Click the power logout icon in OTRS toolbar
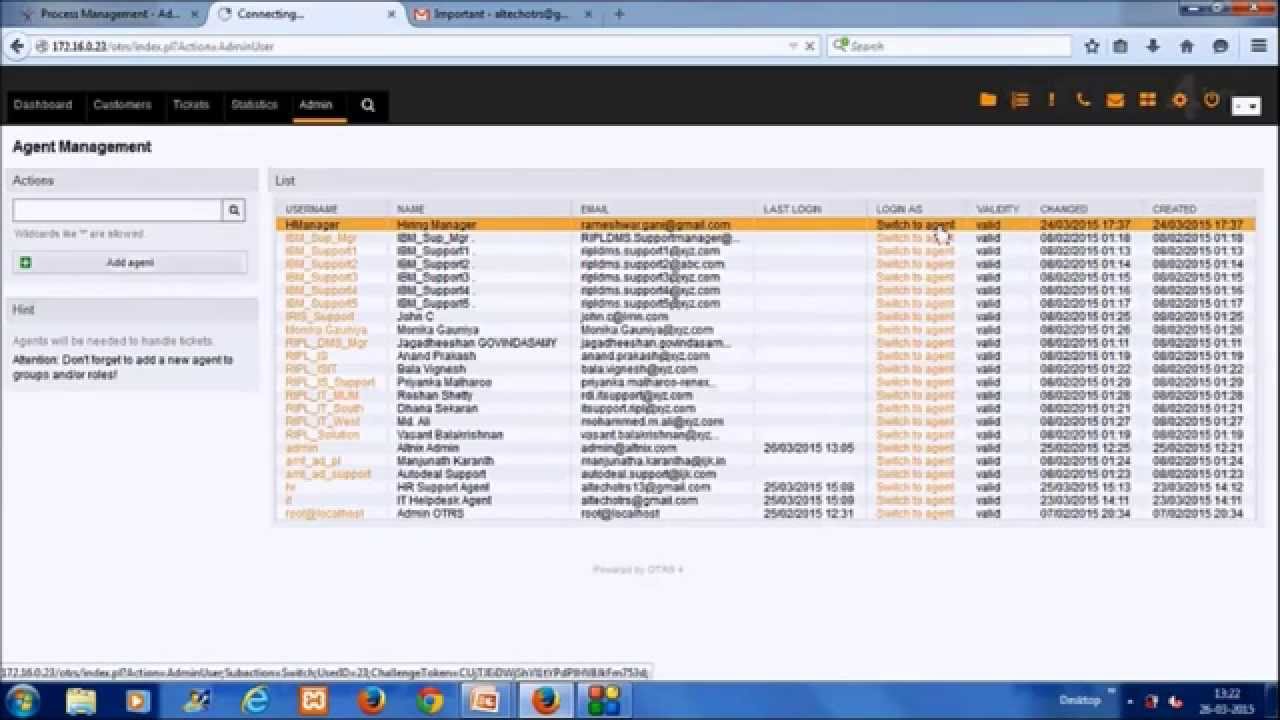1280x720 pixels. click(1211, 100)
